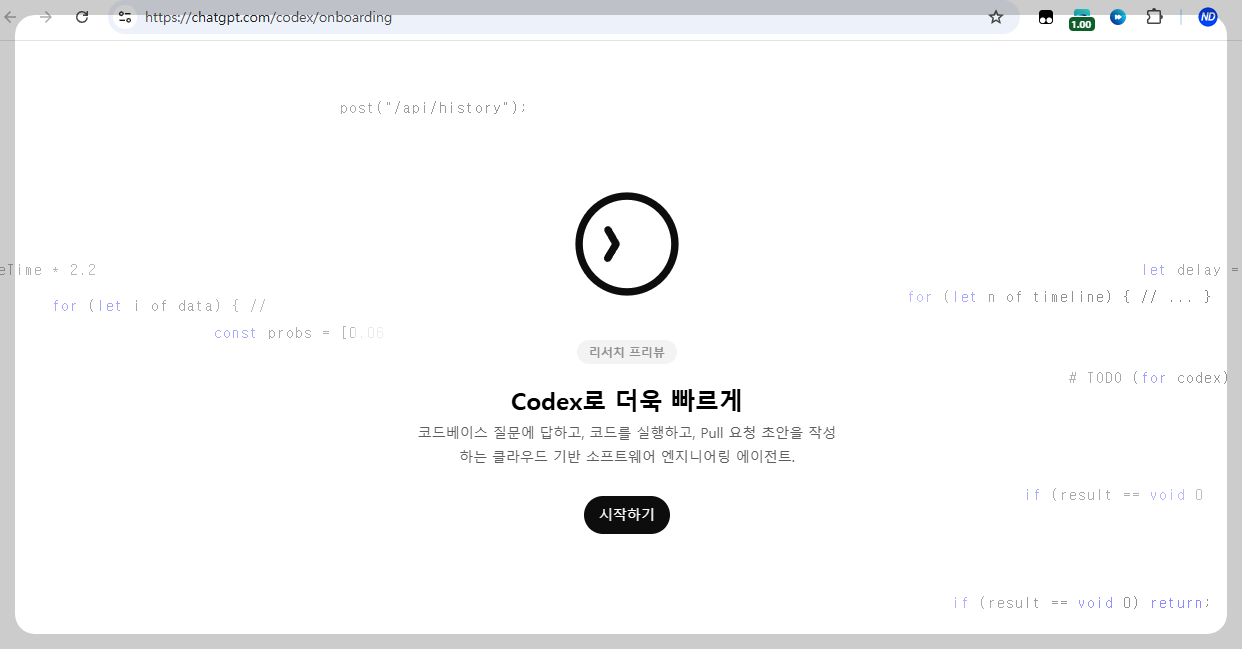Click the chatgpt.com/codex/onboarding address bar
The image size is (1242, 649).
563,17
